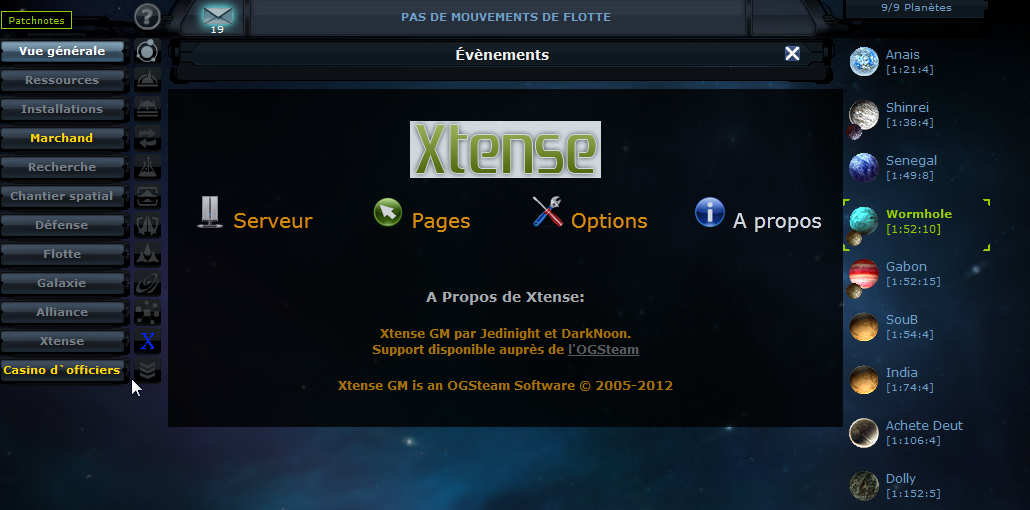
Task: Click the icon next to Flotte
Action: point(148,255)
